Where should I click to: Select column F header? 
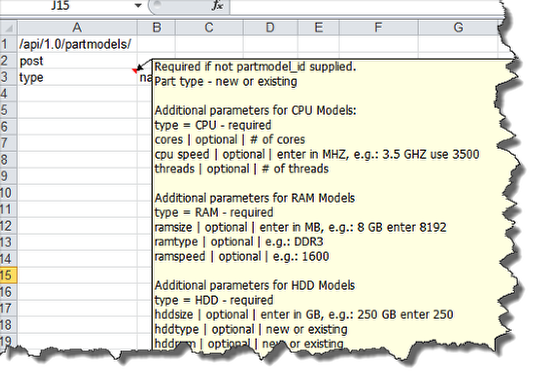pos(378,28)
